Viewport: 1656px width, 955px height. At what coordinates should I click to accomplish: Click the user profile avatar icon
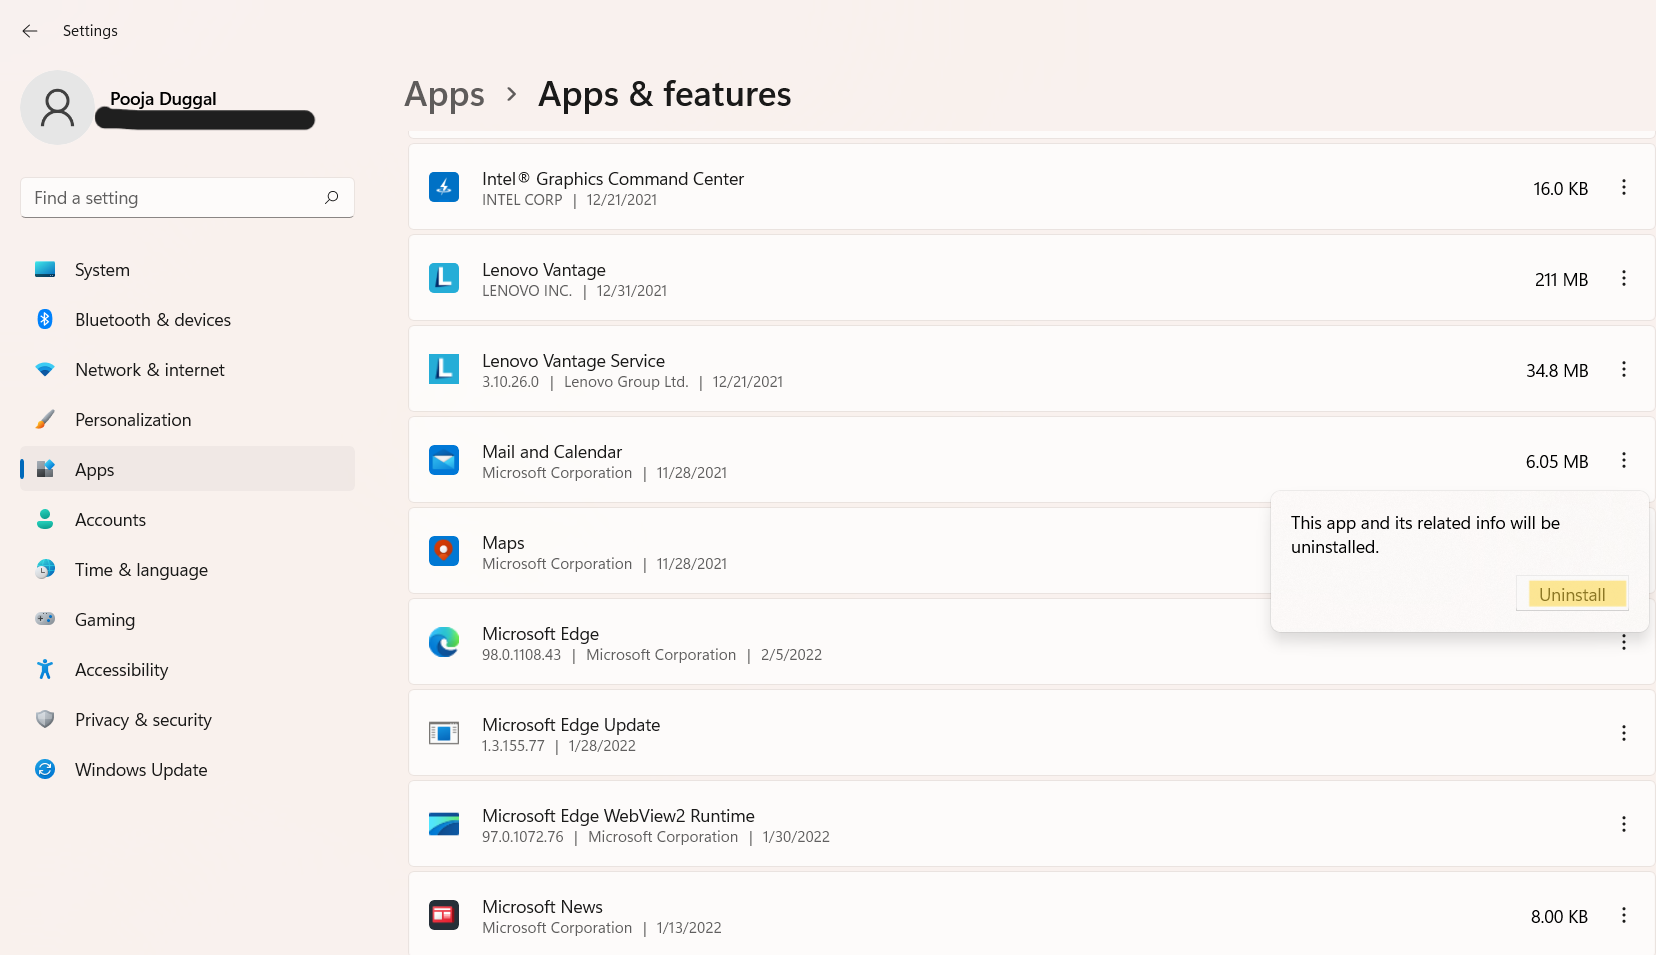click(57, 107)
